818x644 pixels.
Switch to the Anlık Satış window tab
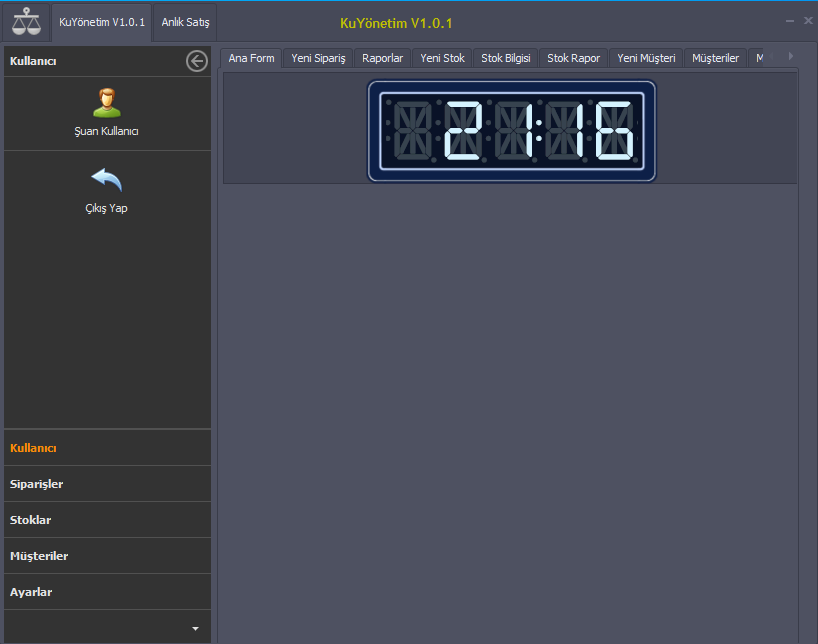184,20
